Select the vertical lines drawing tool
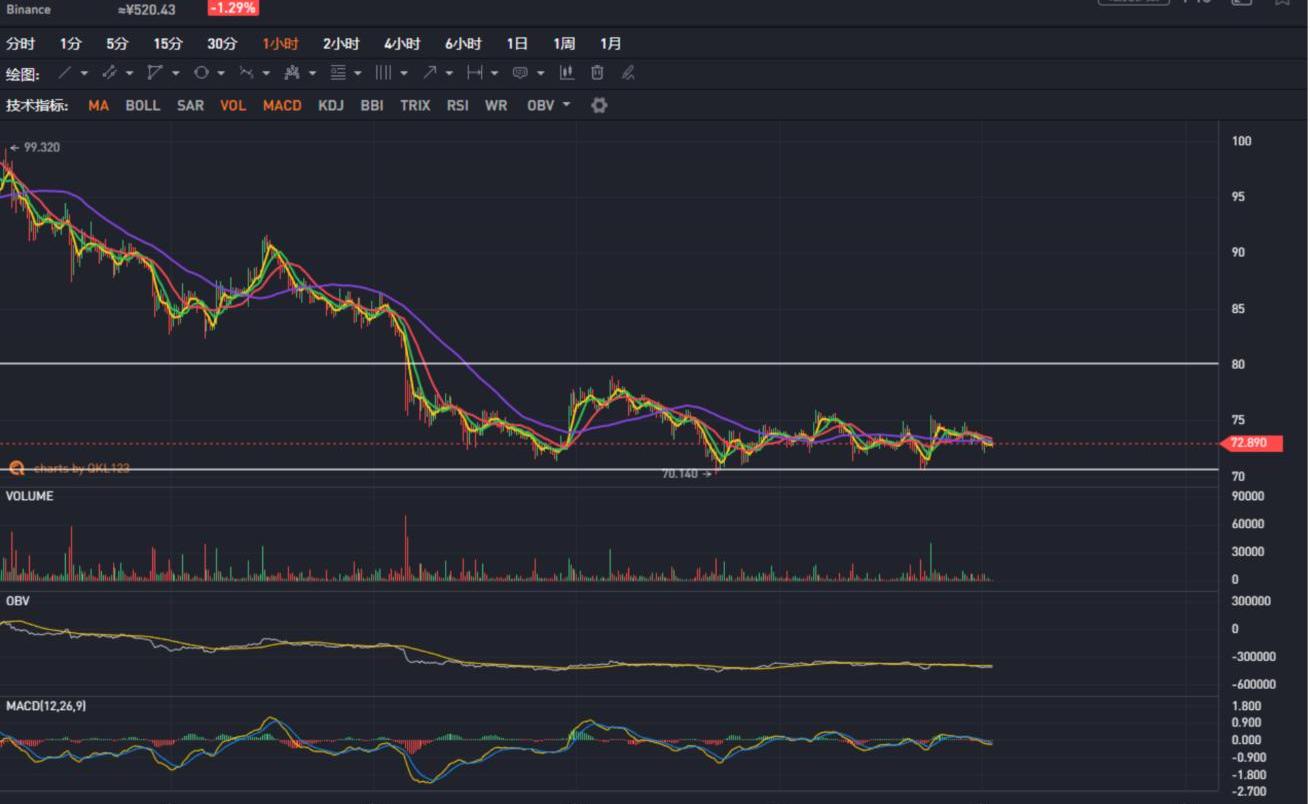The image size is (1310, 804). coord(383,73)
